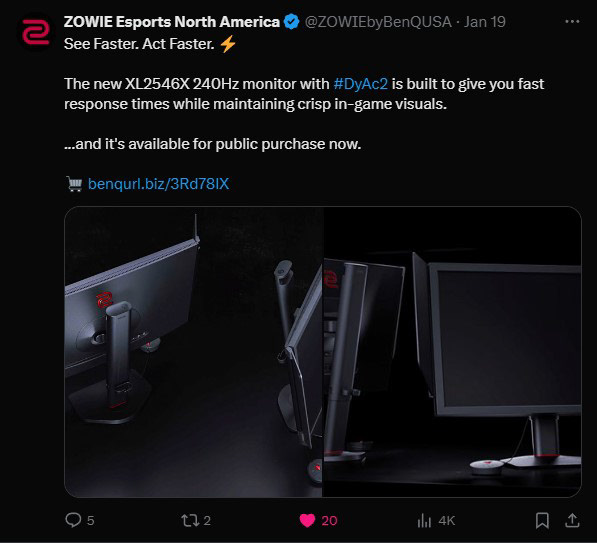Open the share menu arrow icon
This screenshot has width=597, height=543.
[572, 520]
